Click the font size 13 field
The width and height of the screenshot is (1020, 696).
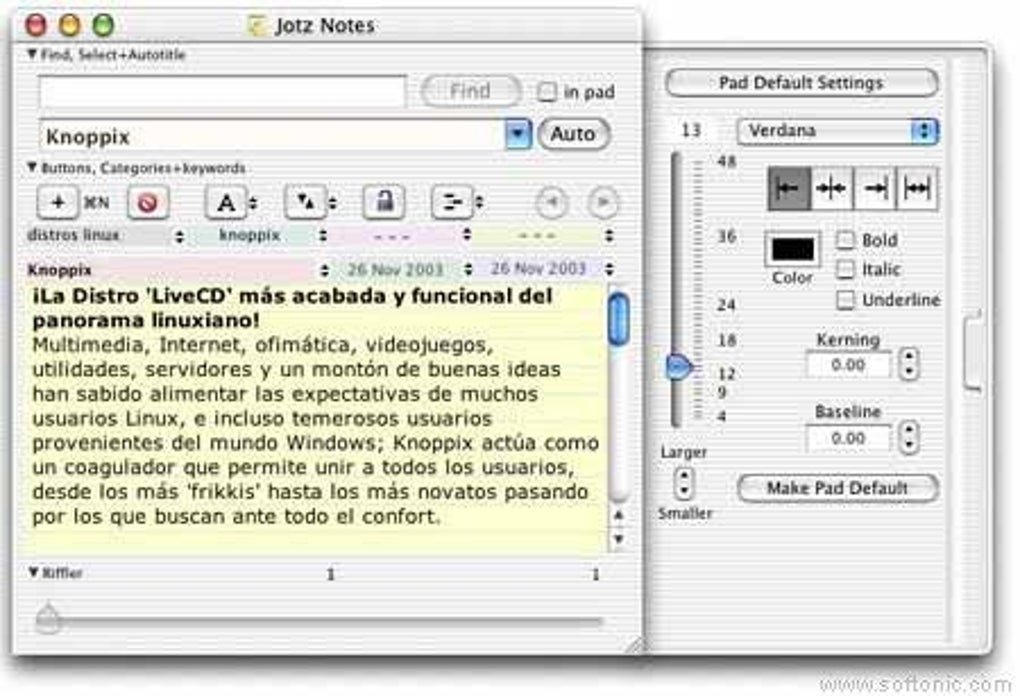691,131
